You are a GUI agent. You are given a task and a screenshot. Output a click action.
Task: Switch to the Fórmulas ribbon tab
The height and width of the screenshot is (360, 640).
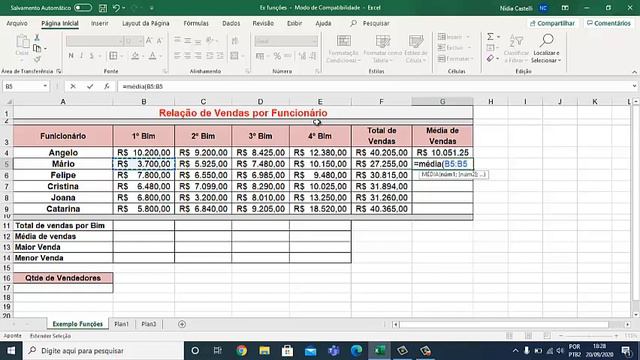[196, 23]
